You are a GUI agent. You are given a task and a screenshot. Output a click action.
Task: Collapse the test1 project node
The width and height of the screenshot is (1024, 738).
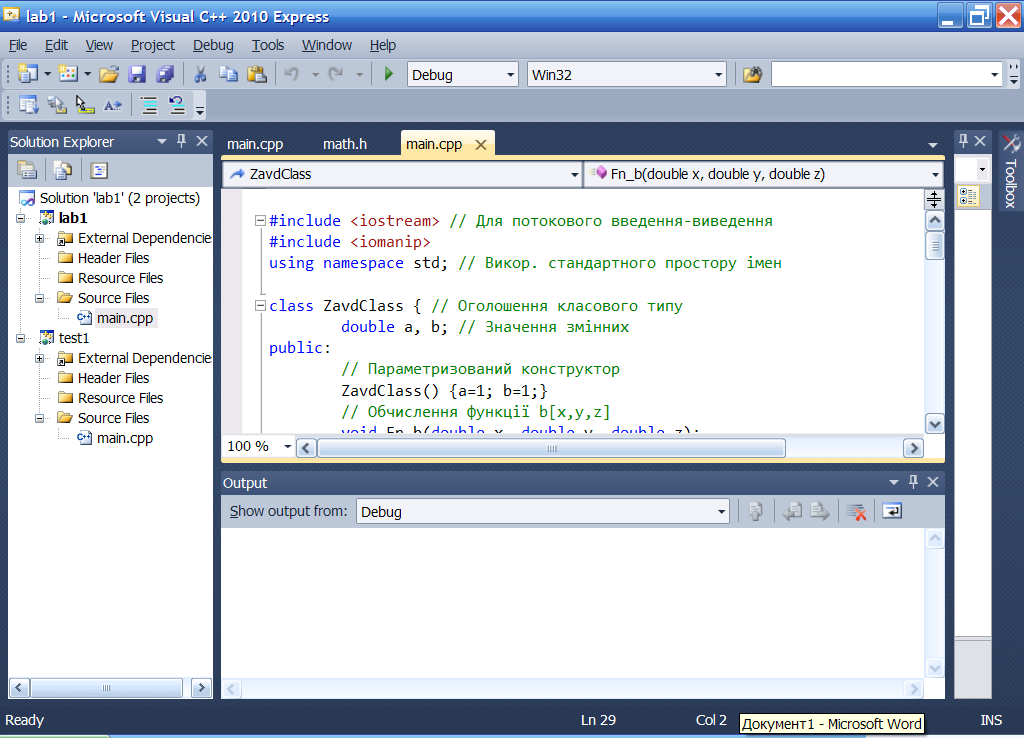pyautogui.click(x=21, y=338)
